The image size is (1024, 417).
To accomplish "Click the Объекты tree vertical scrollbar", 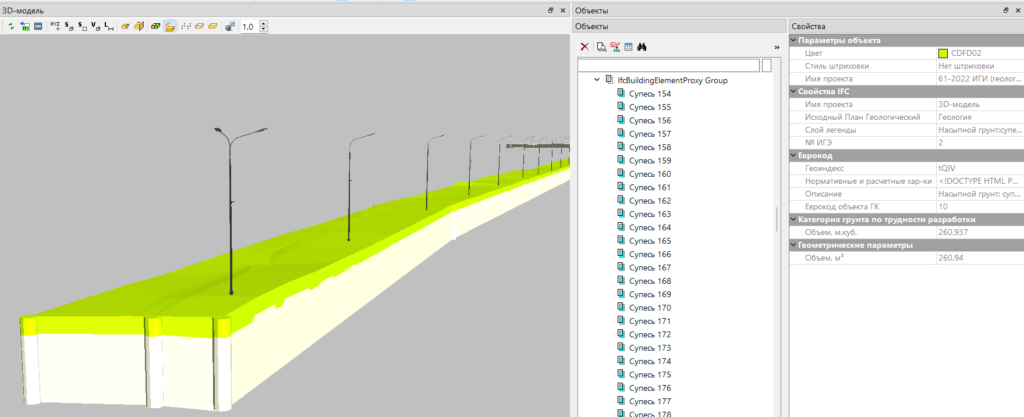I will point(776,219).
